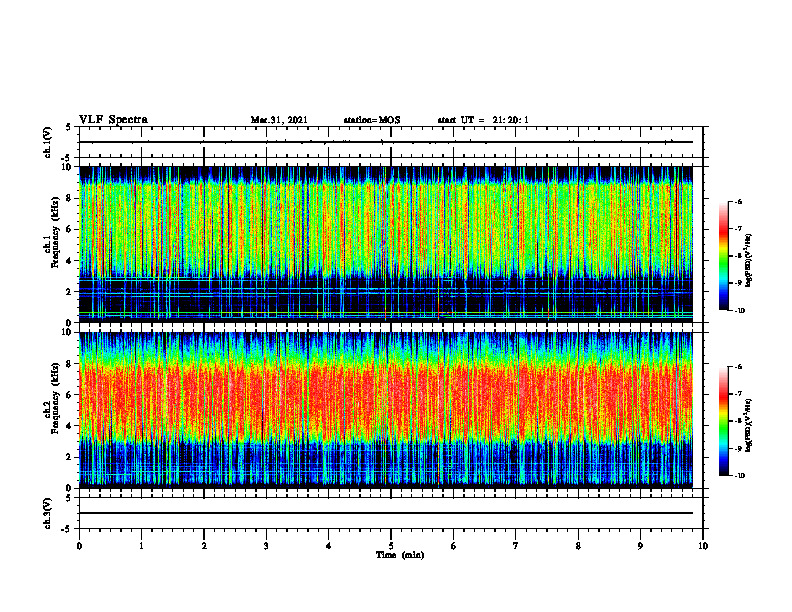Click the '-9' label on ch.2 color scale
The height and width of the screenshot is (612, 792).
pos(738,448)
